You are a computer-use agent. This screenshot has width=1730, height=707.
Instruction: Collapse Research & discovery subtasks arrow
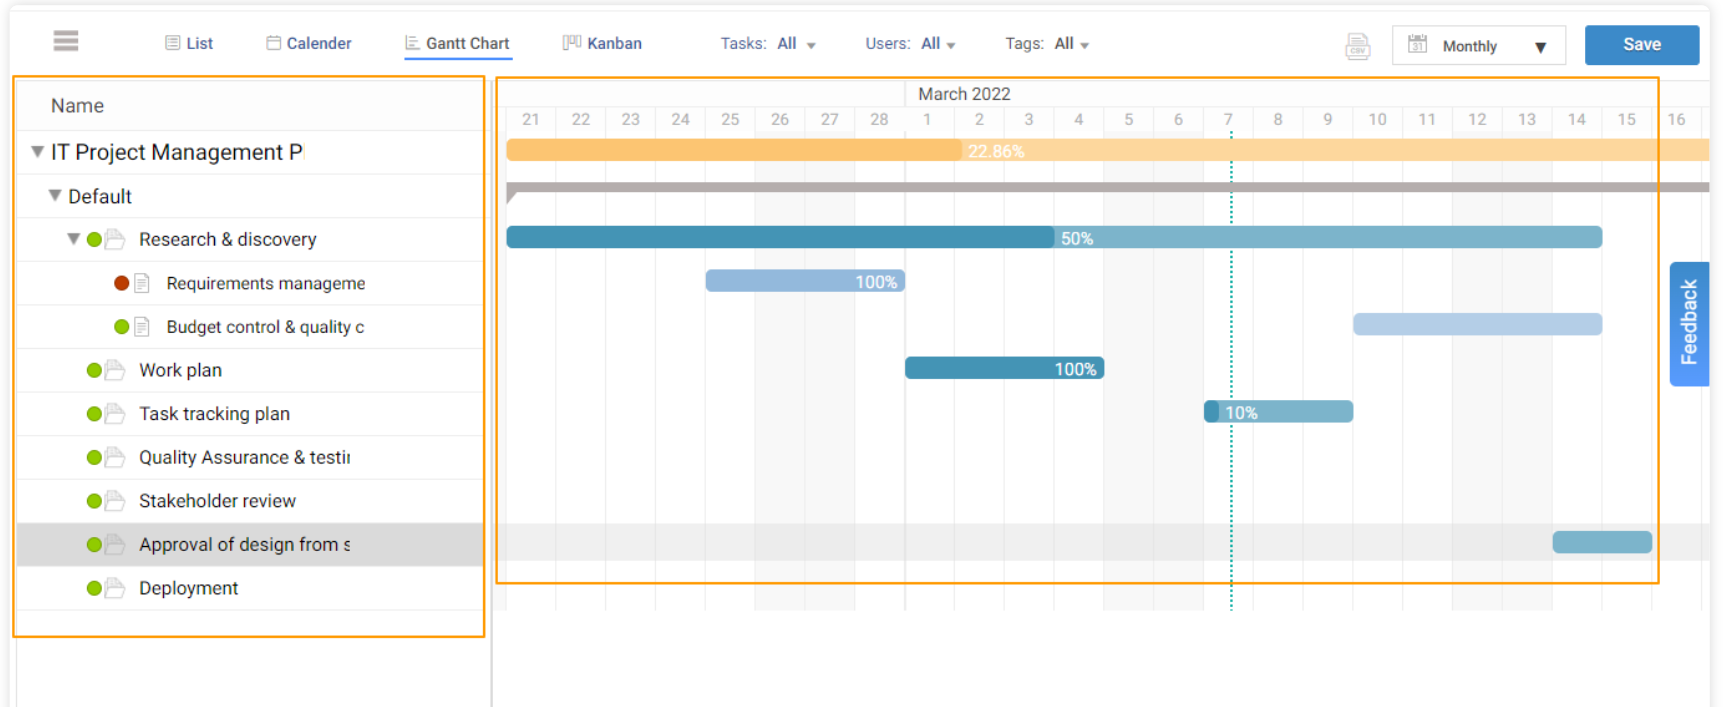point(73,239)
